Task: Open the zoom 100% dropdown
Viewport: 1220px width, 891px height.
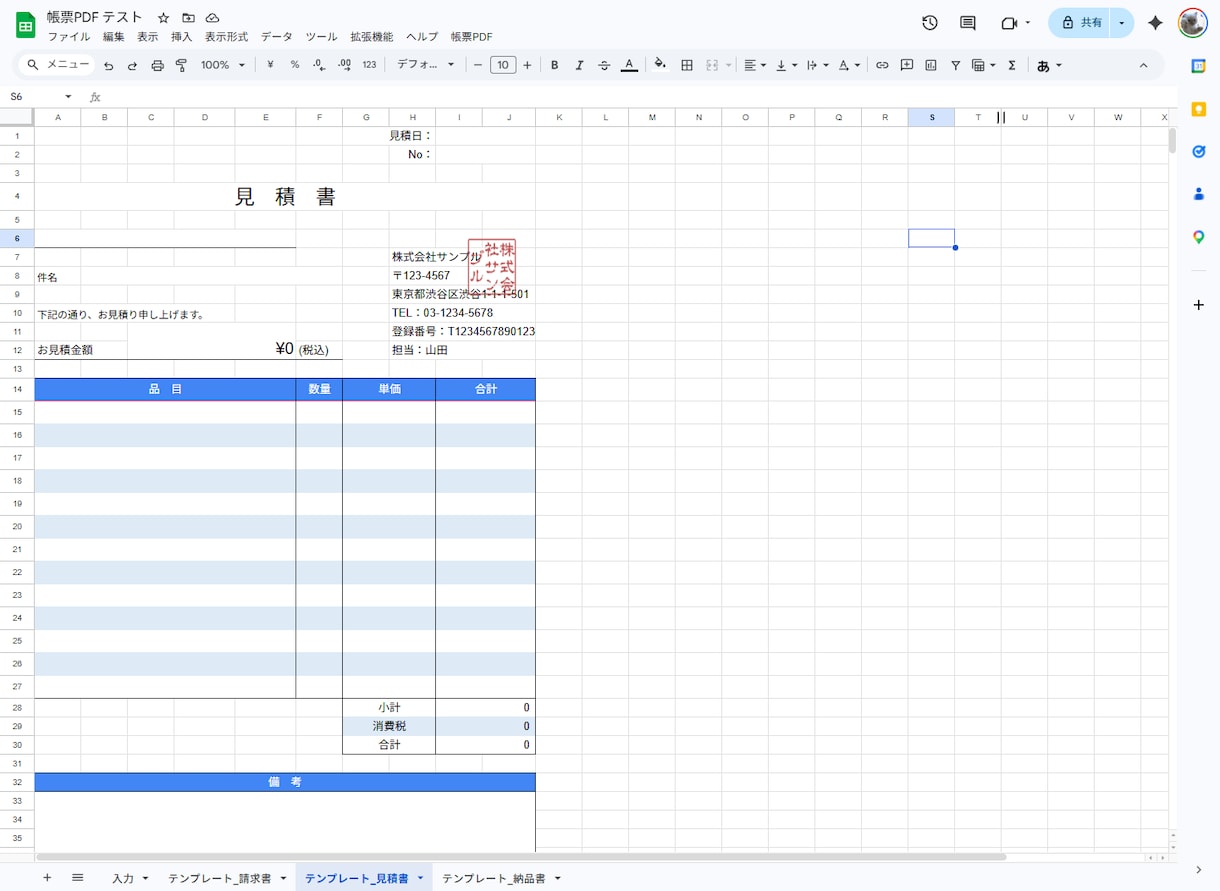Action: pos(222,65)
